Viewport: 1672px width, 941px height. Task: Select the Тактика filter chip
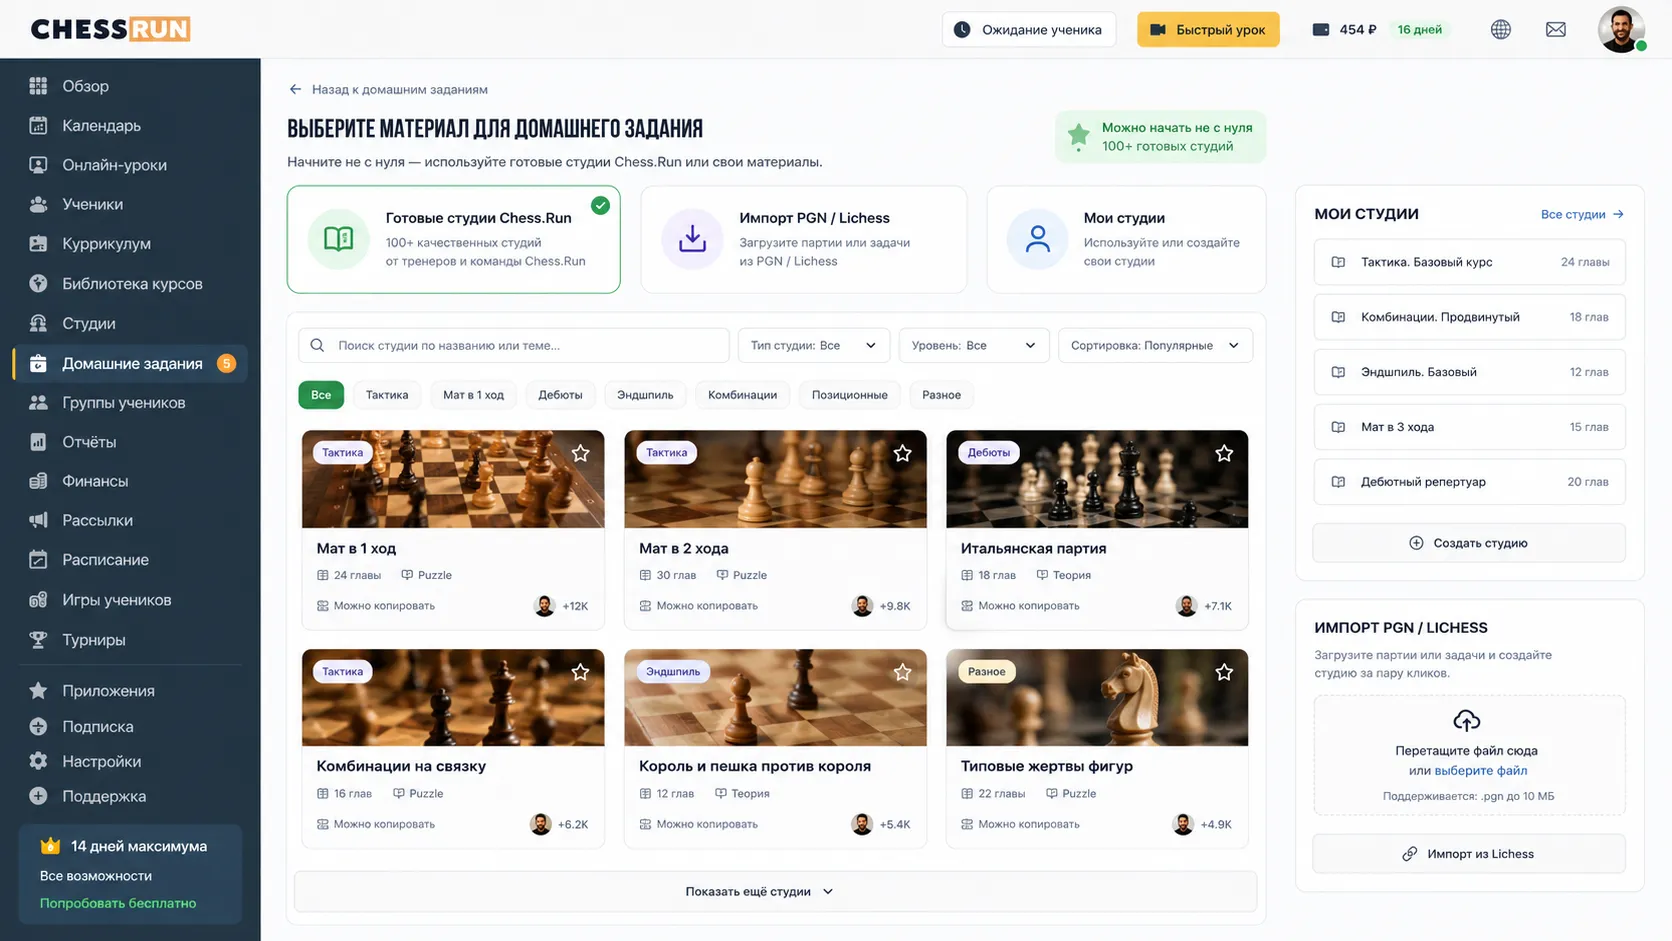(387, 395)
